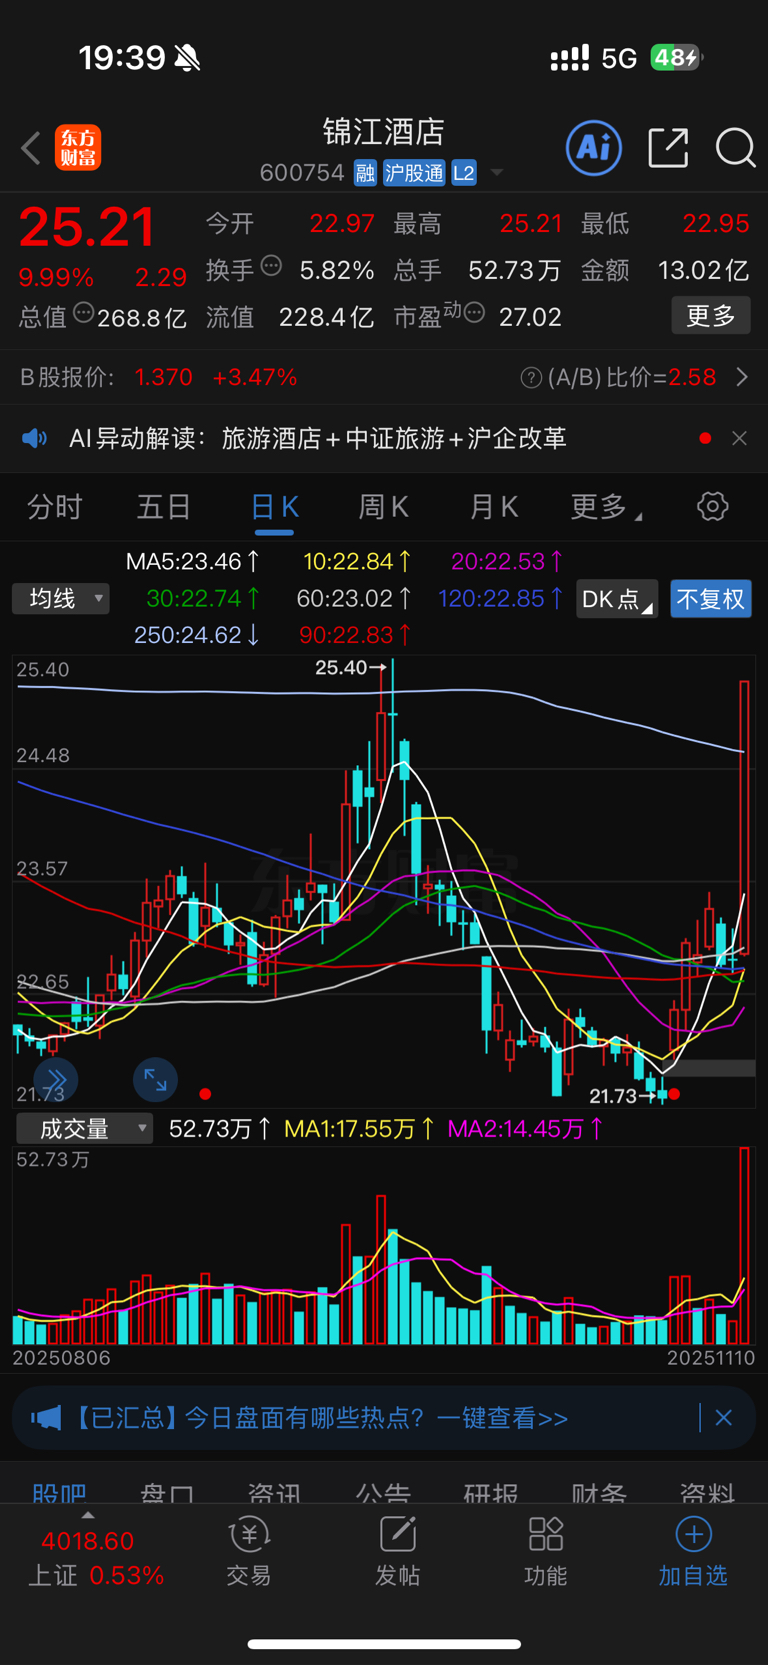This screenshot has height=1665, width=769.
Task: Tap question mark beside (A/B)比价
Action: (532, 378)
